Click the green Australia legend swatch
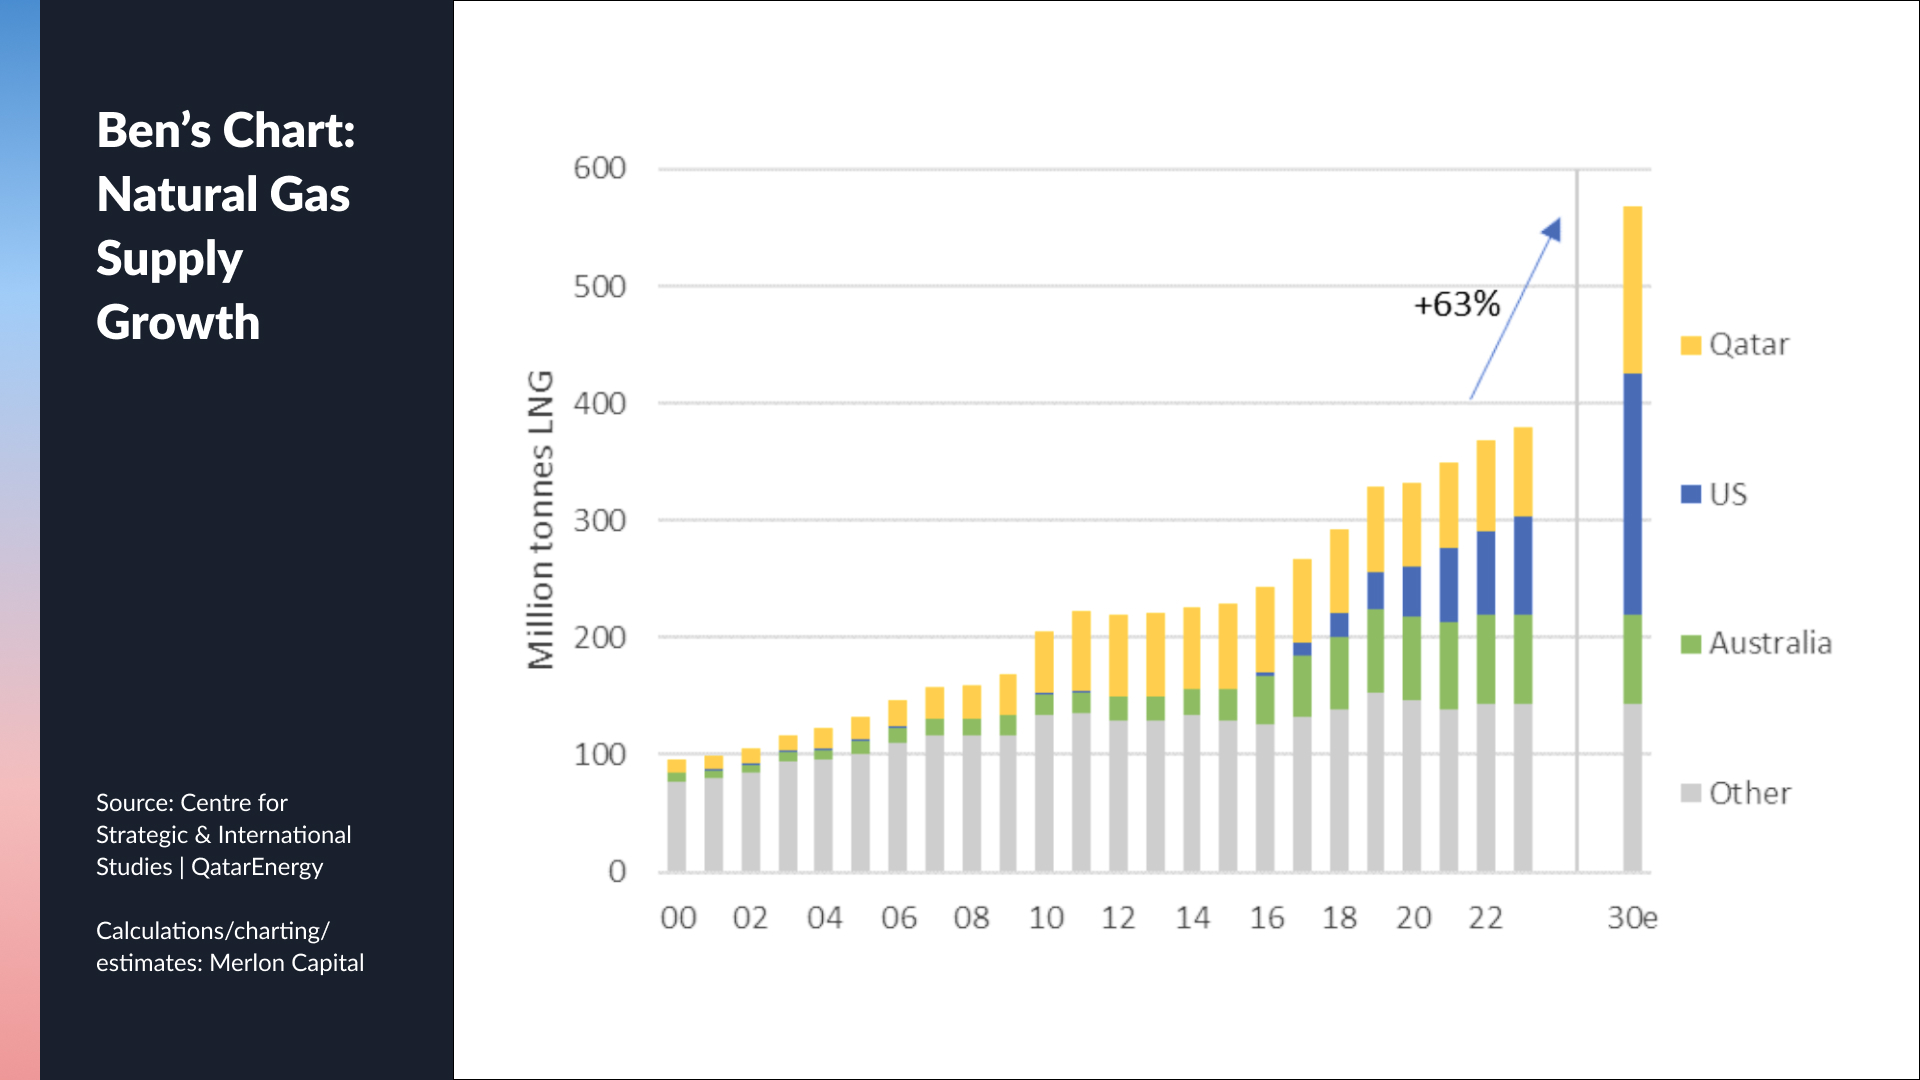 [x=1691, y=644]
